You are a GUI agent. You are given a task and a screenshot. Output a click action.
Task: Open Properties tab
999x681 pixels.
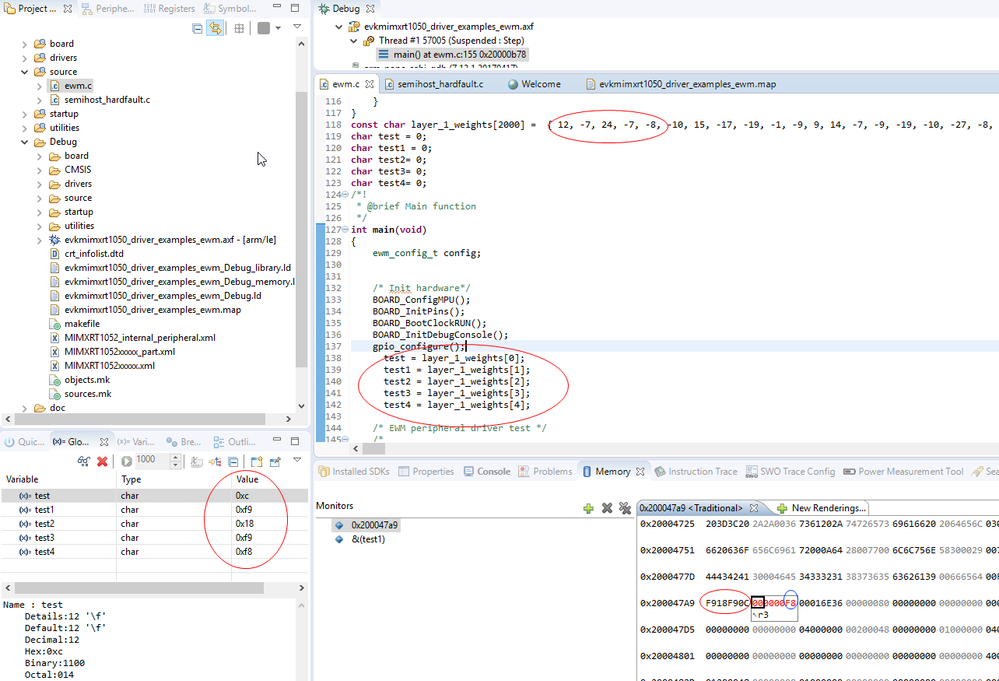tap(426, 471)
